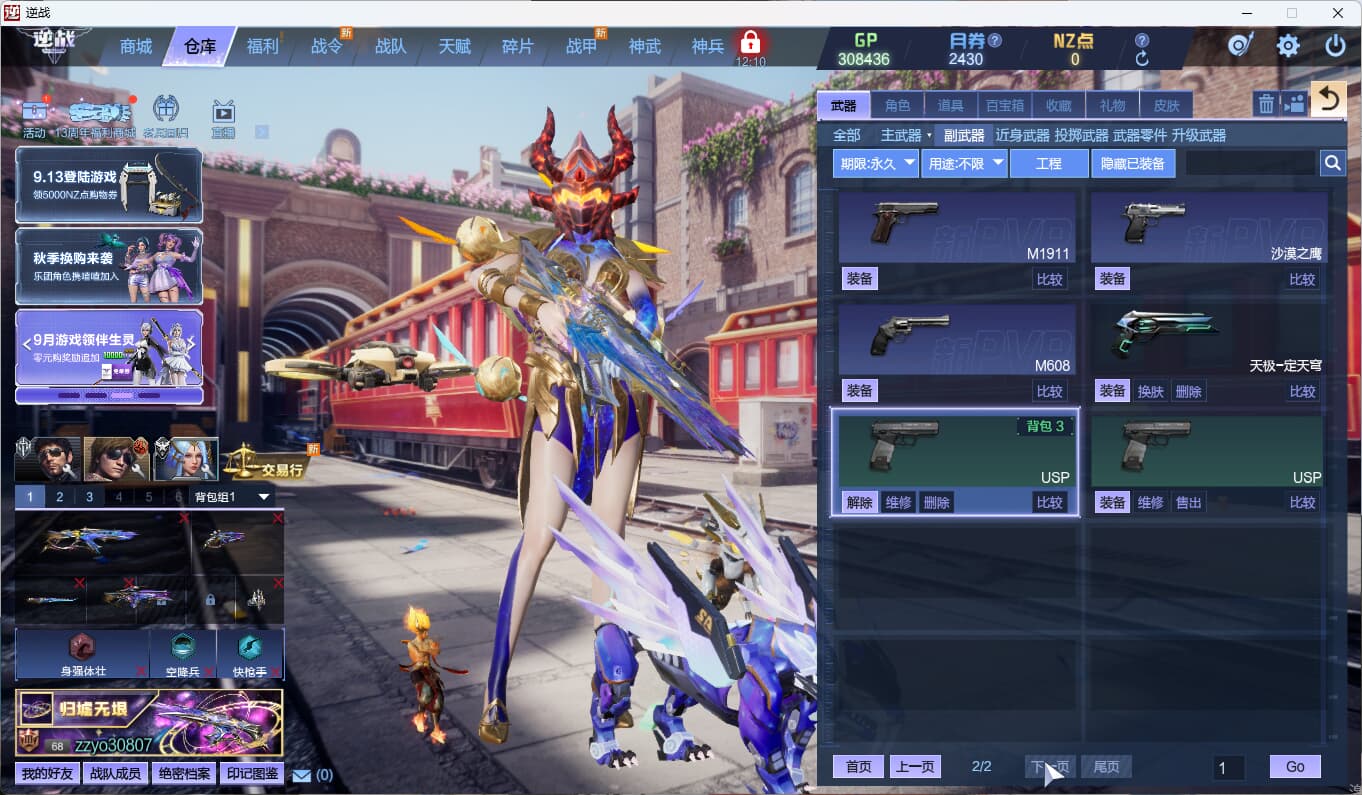Viewport: 1362px width, 795px height.
Task: Toggle the 工程 filter button
Action: pyautogui.click(x=1049, y=163)
